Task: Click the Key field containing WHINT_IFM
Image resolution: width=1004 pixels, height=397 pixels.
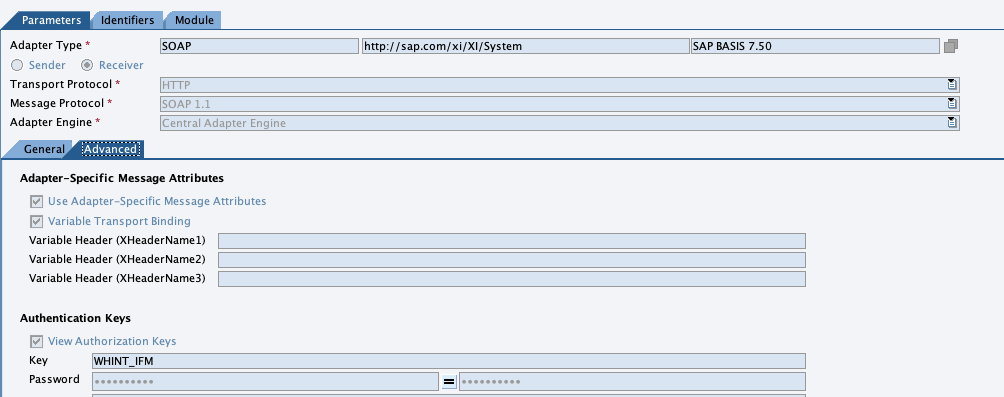Action: point(449,361)
